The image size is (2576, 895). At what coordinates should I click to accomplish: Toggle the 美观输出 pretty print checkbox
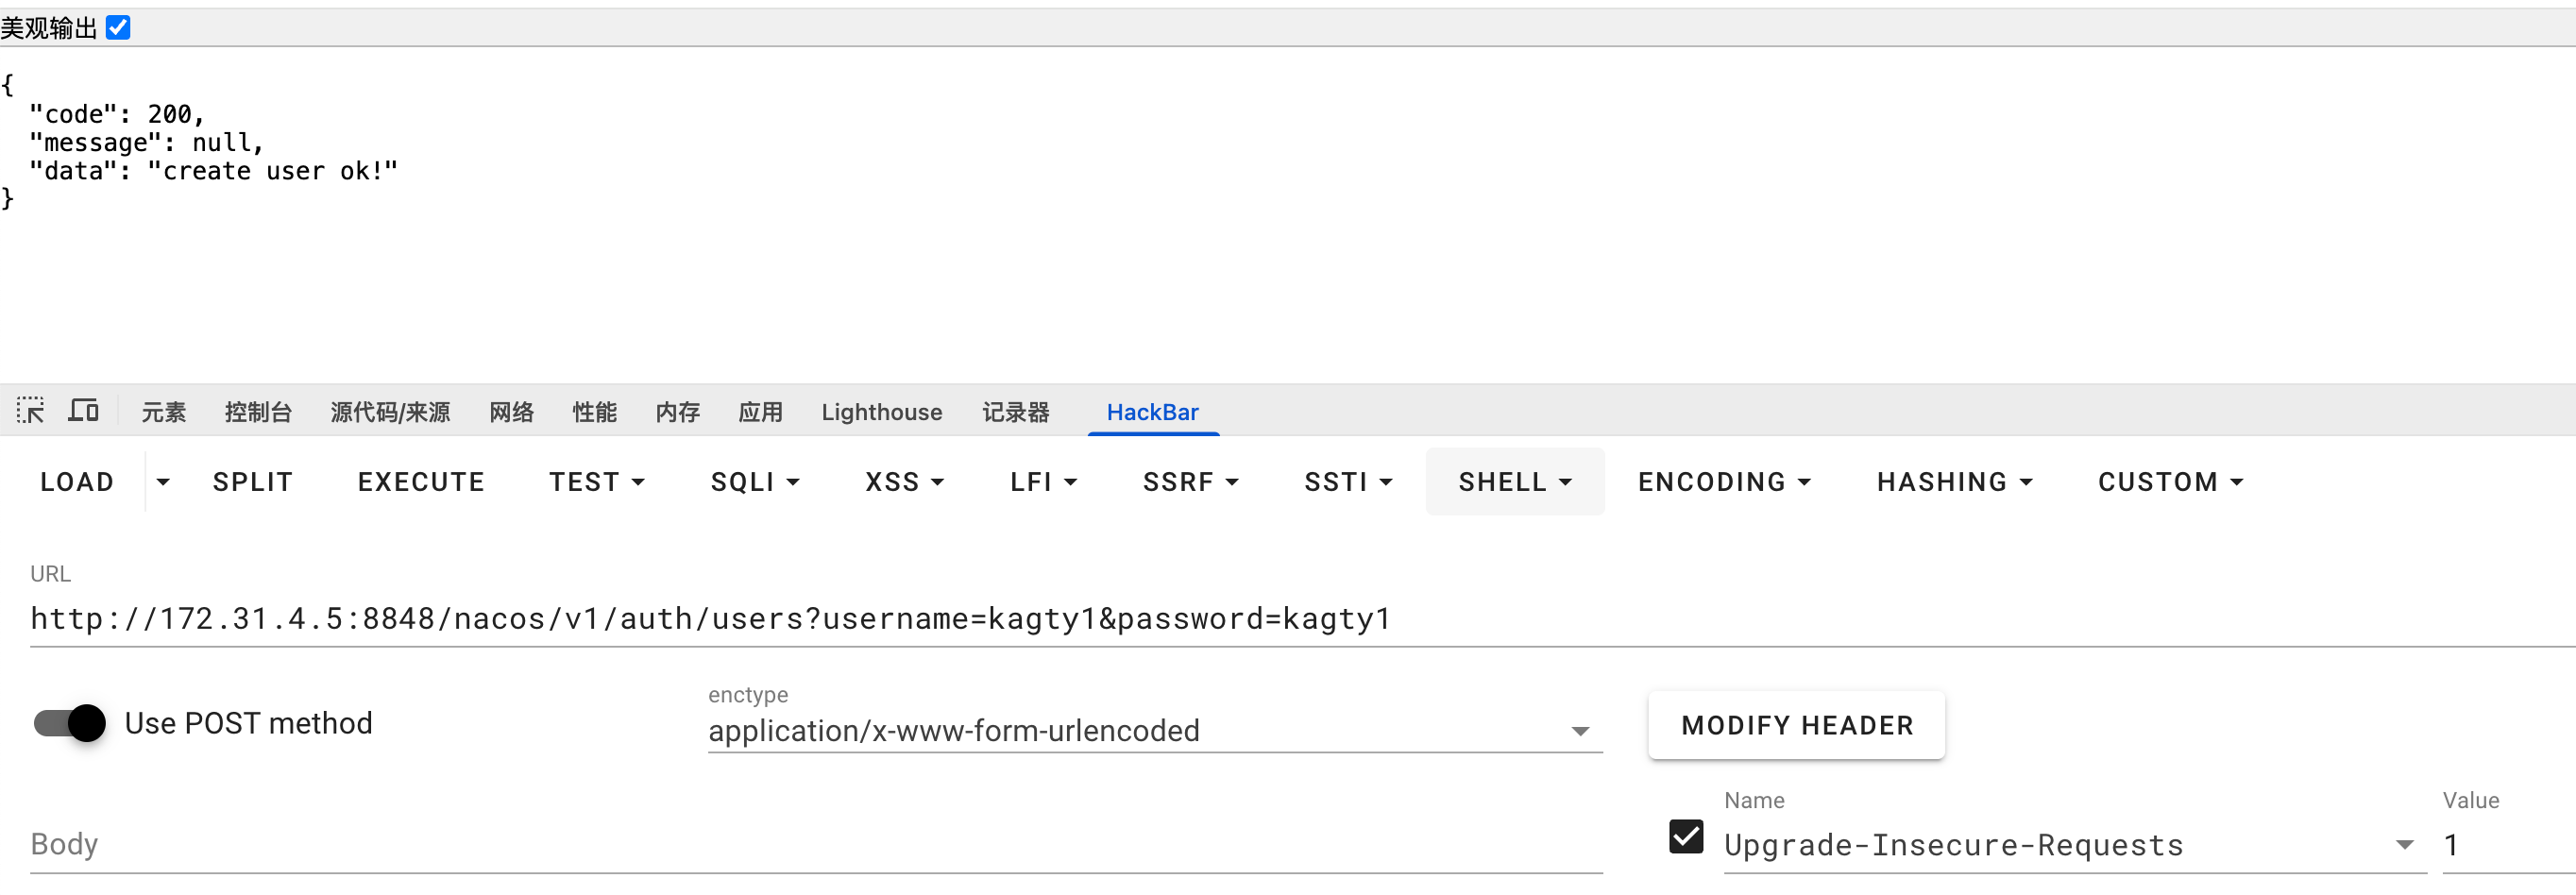click(118, 27)
